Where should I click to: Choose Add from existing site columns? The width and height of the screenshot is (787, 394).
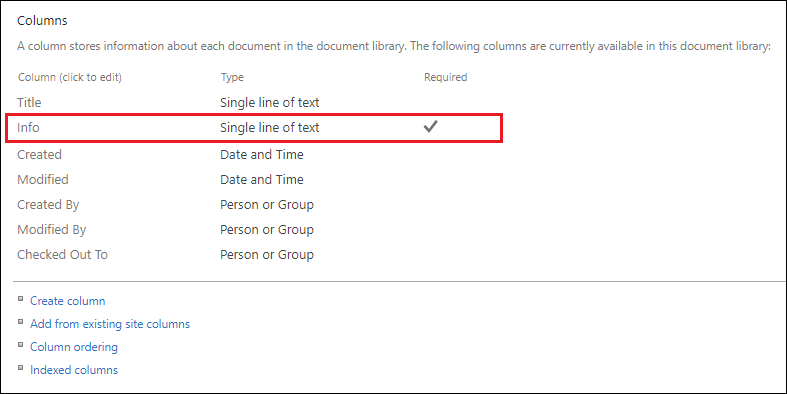110,324
